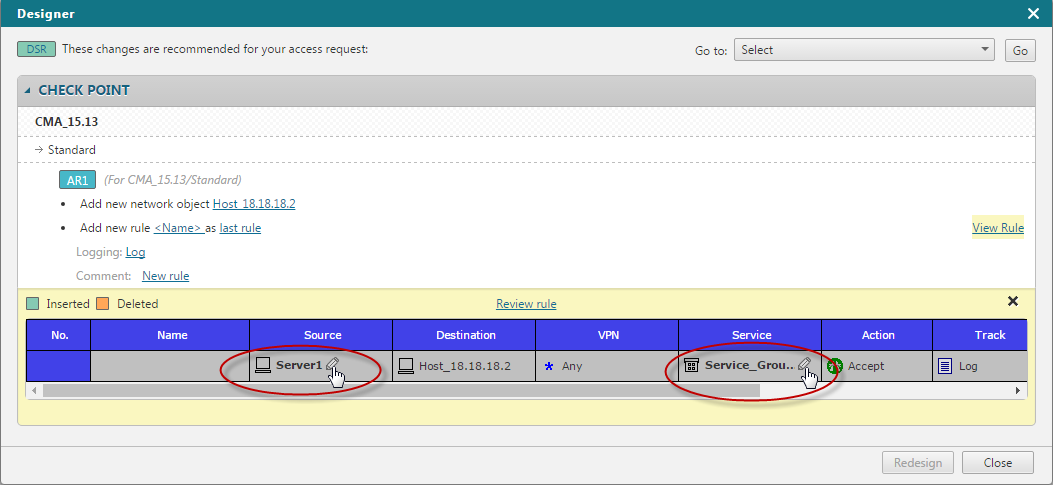
Task: Click the green Accept action icon
Action: point(835,366)
